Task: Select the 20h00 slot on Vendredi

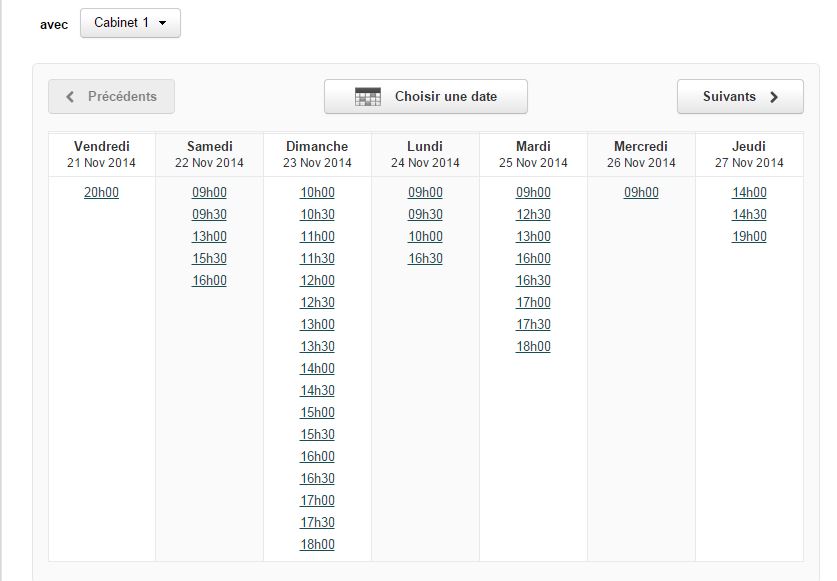Action: (101, 192)
